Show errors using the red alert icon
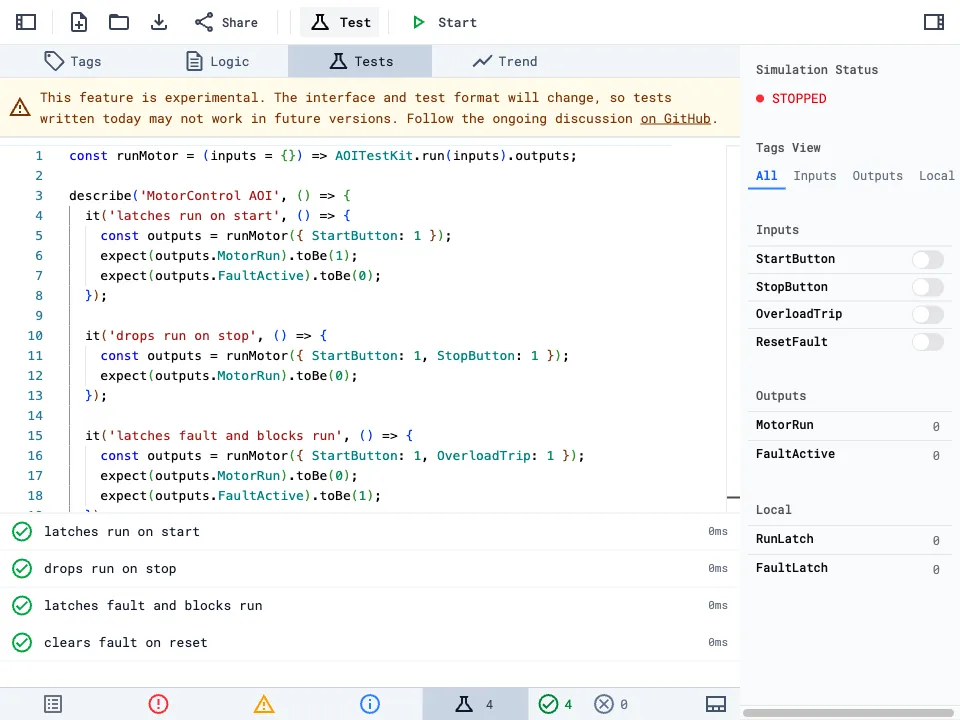 [x=158, y=704]
